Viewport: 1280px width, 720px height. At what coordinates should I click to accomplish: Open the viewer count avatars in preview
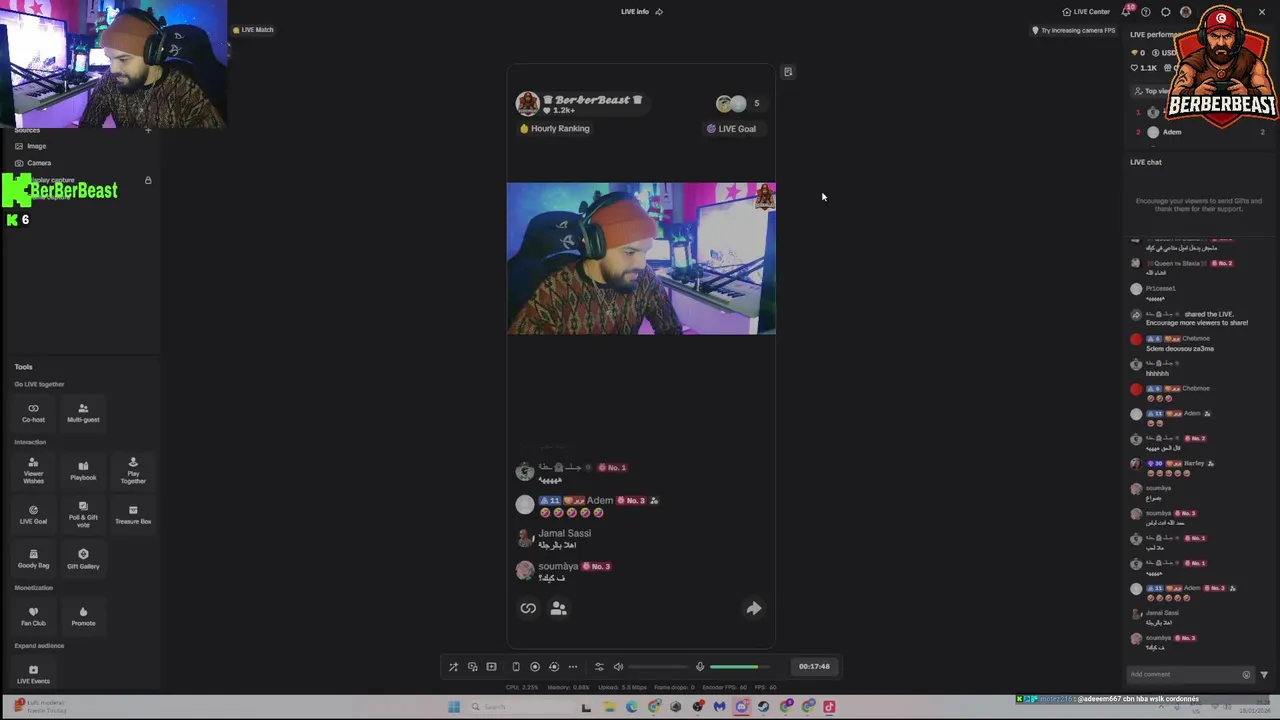tap(731, 104)
